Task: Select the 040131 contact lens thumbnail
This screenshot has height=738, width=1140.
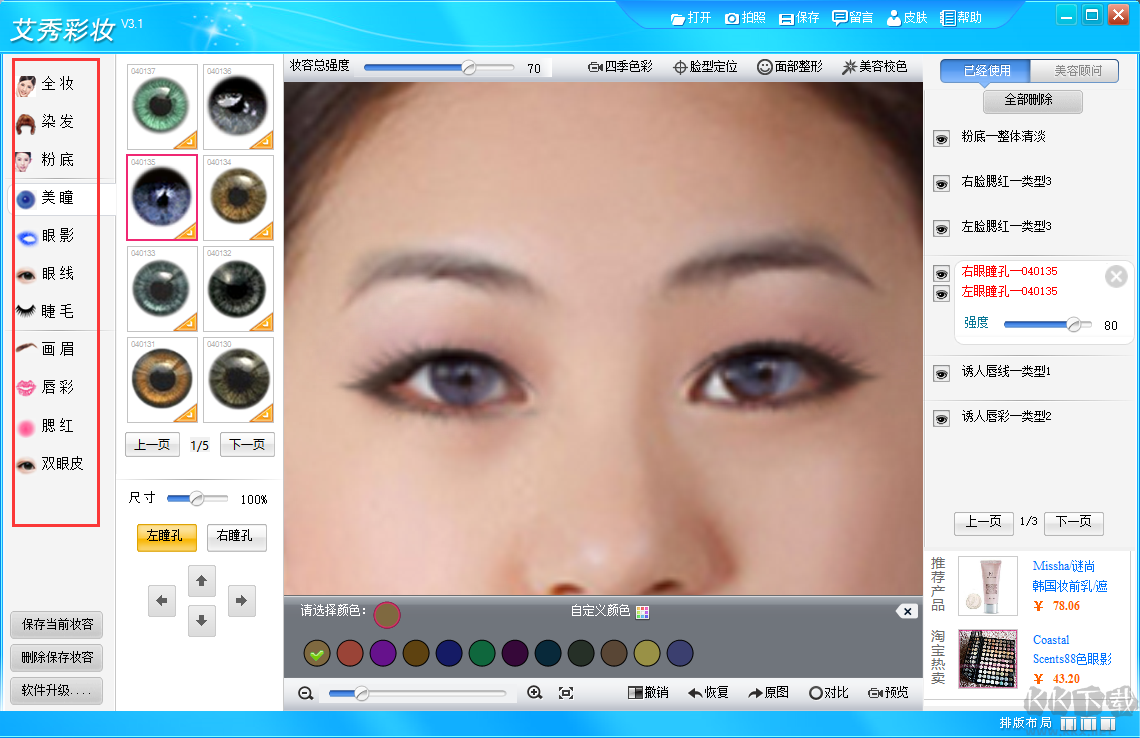Action: [x=161, y=380]
